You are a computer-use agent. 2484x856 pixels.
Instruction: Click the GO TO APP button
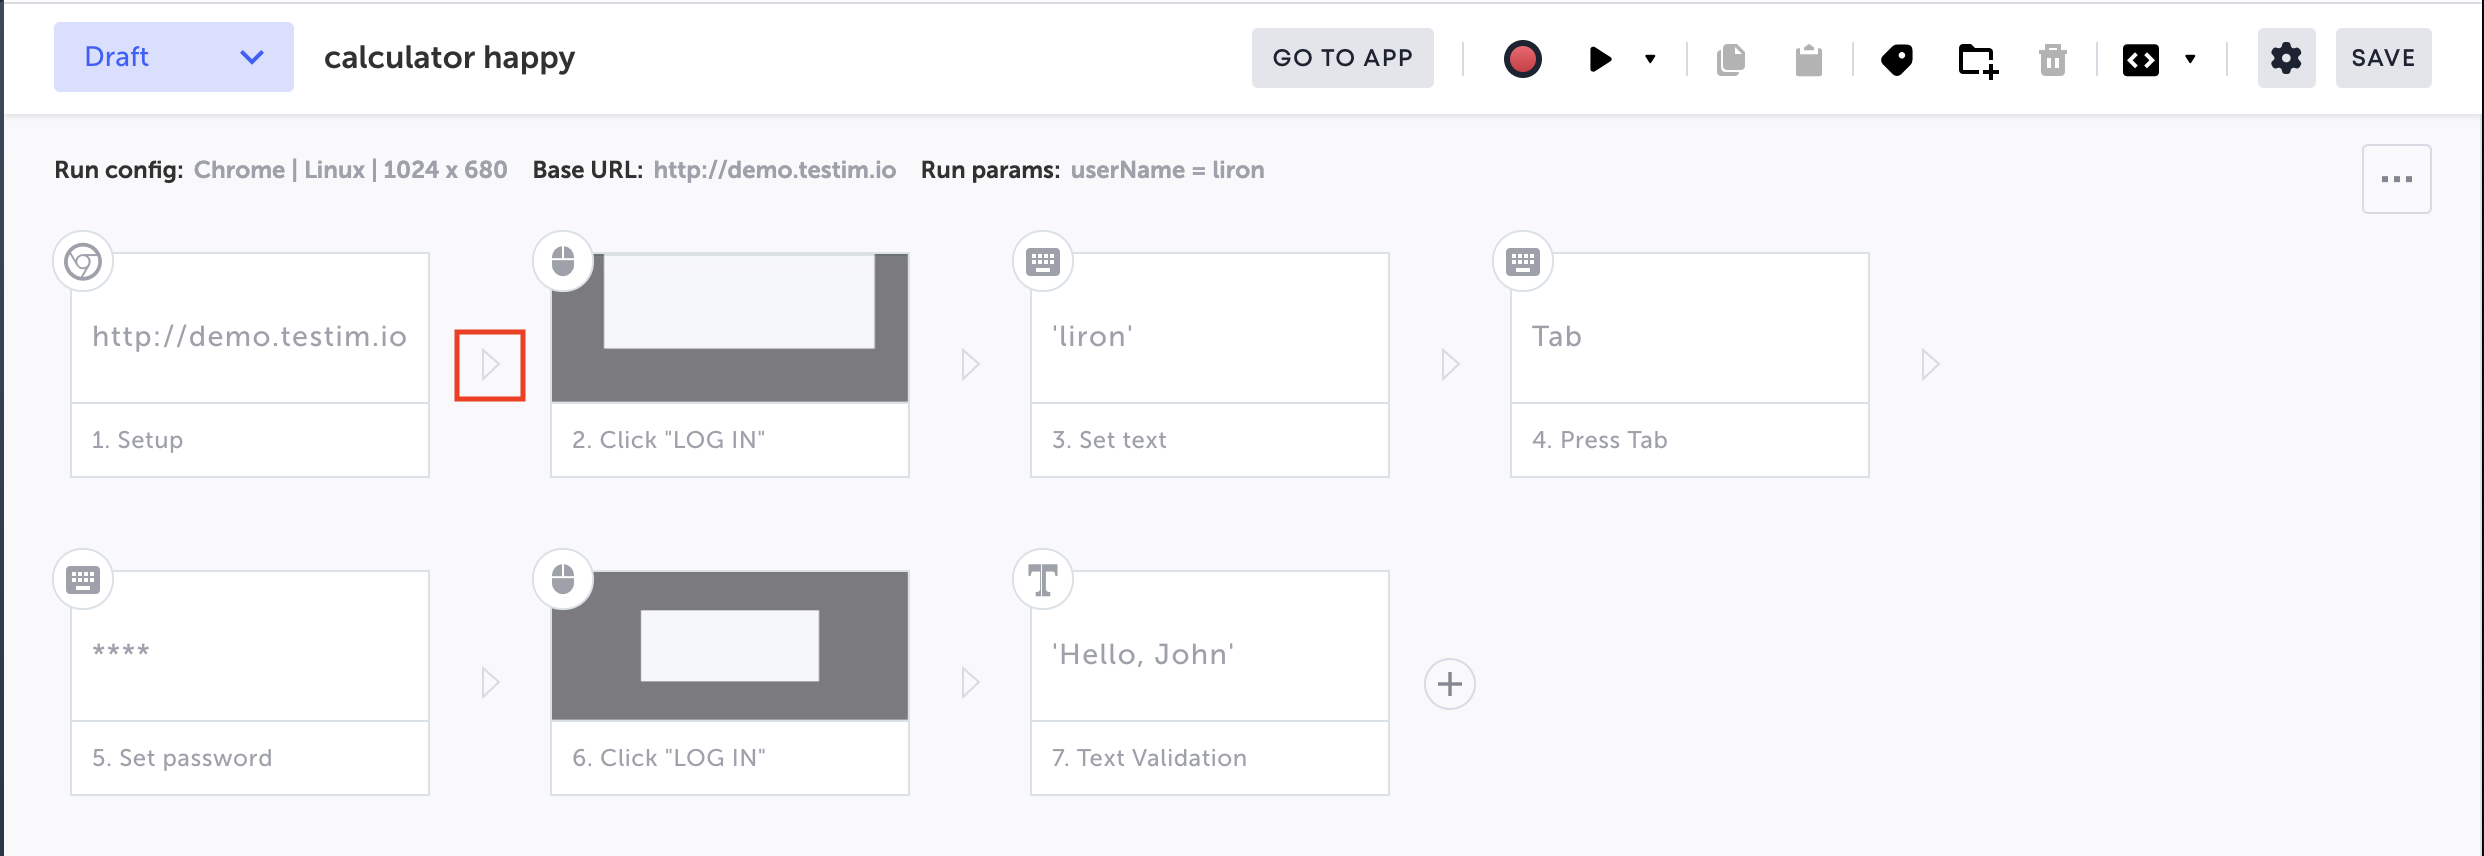[1342, 58]
